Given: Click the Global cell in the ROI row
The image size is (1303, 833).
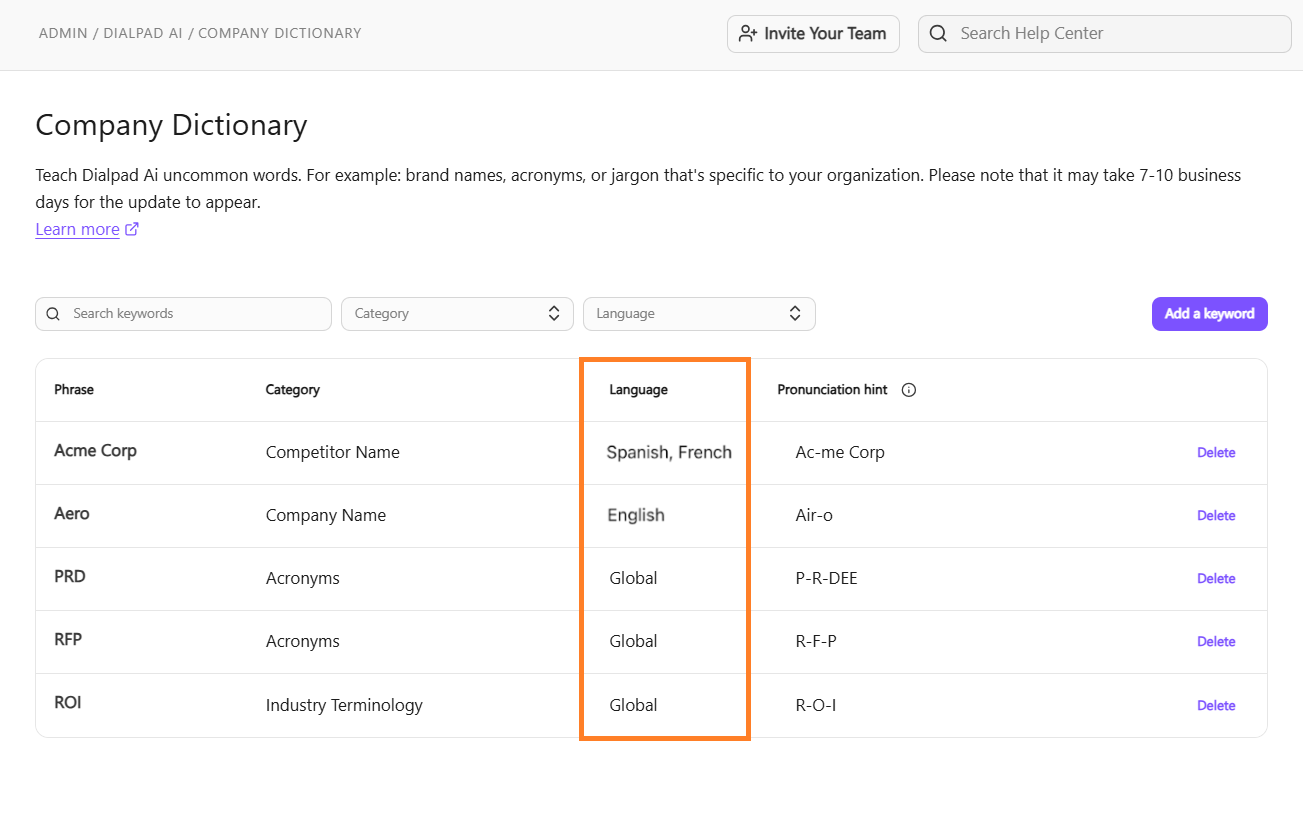Looking at the screenshot, I should [x=633, y=705].
